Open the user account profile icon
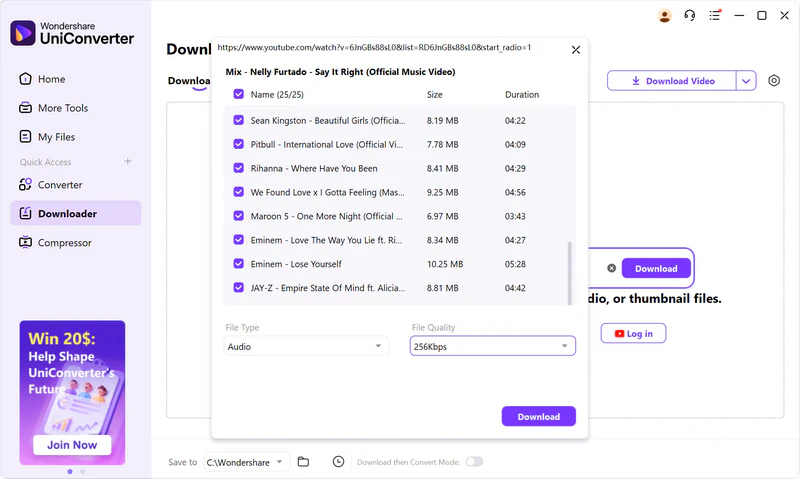 [x=665, y=16]
